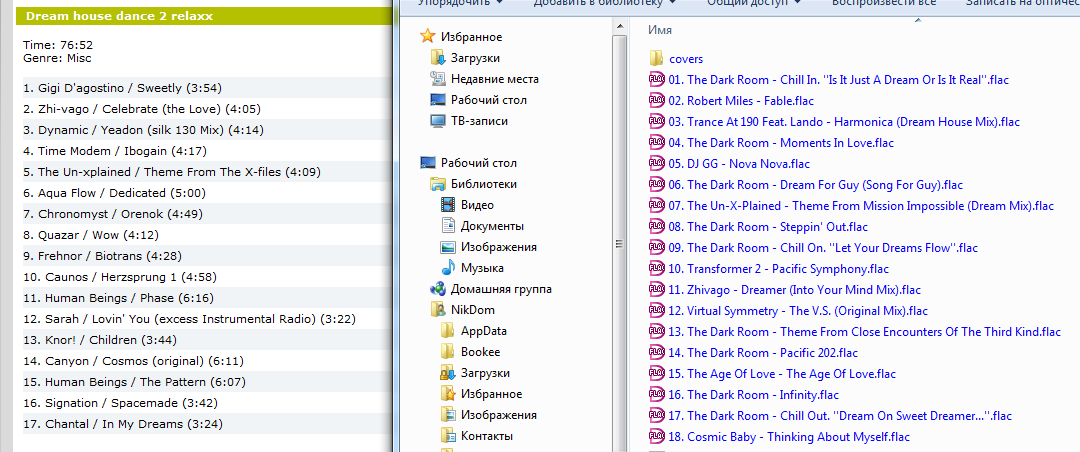The height and width of the screenshot is (452, 1080).
Task: Select file 11. Zhivago - Dreamer
Action: coord(794,290)
